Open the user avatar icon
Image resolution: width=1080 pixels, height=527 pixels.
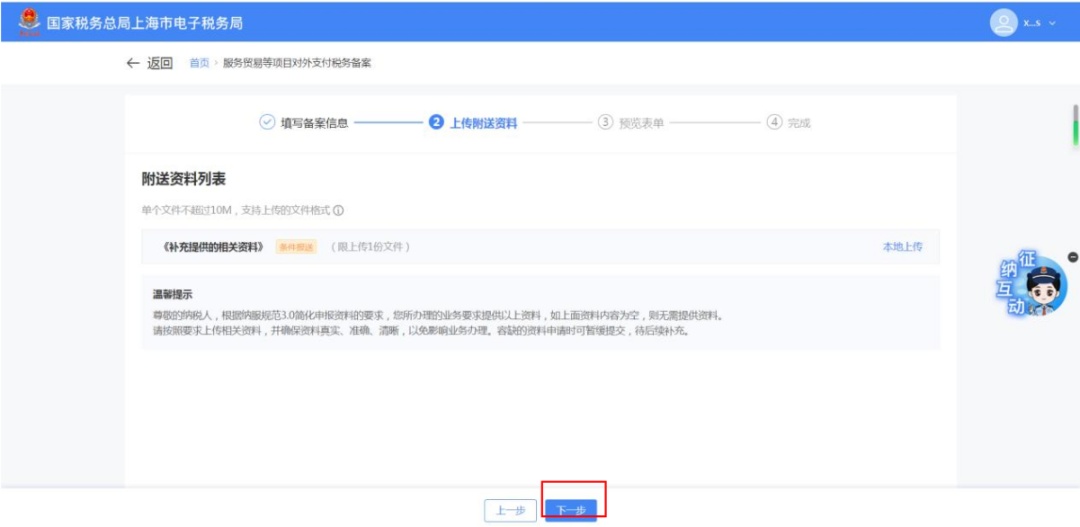coord(1004,23)
